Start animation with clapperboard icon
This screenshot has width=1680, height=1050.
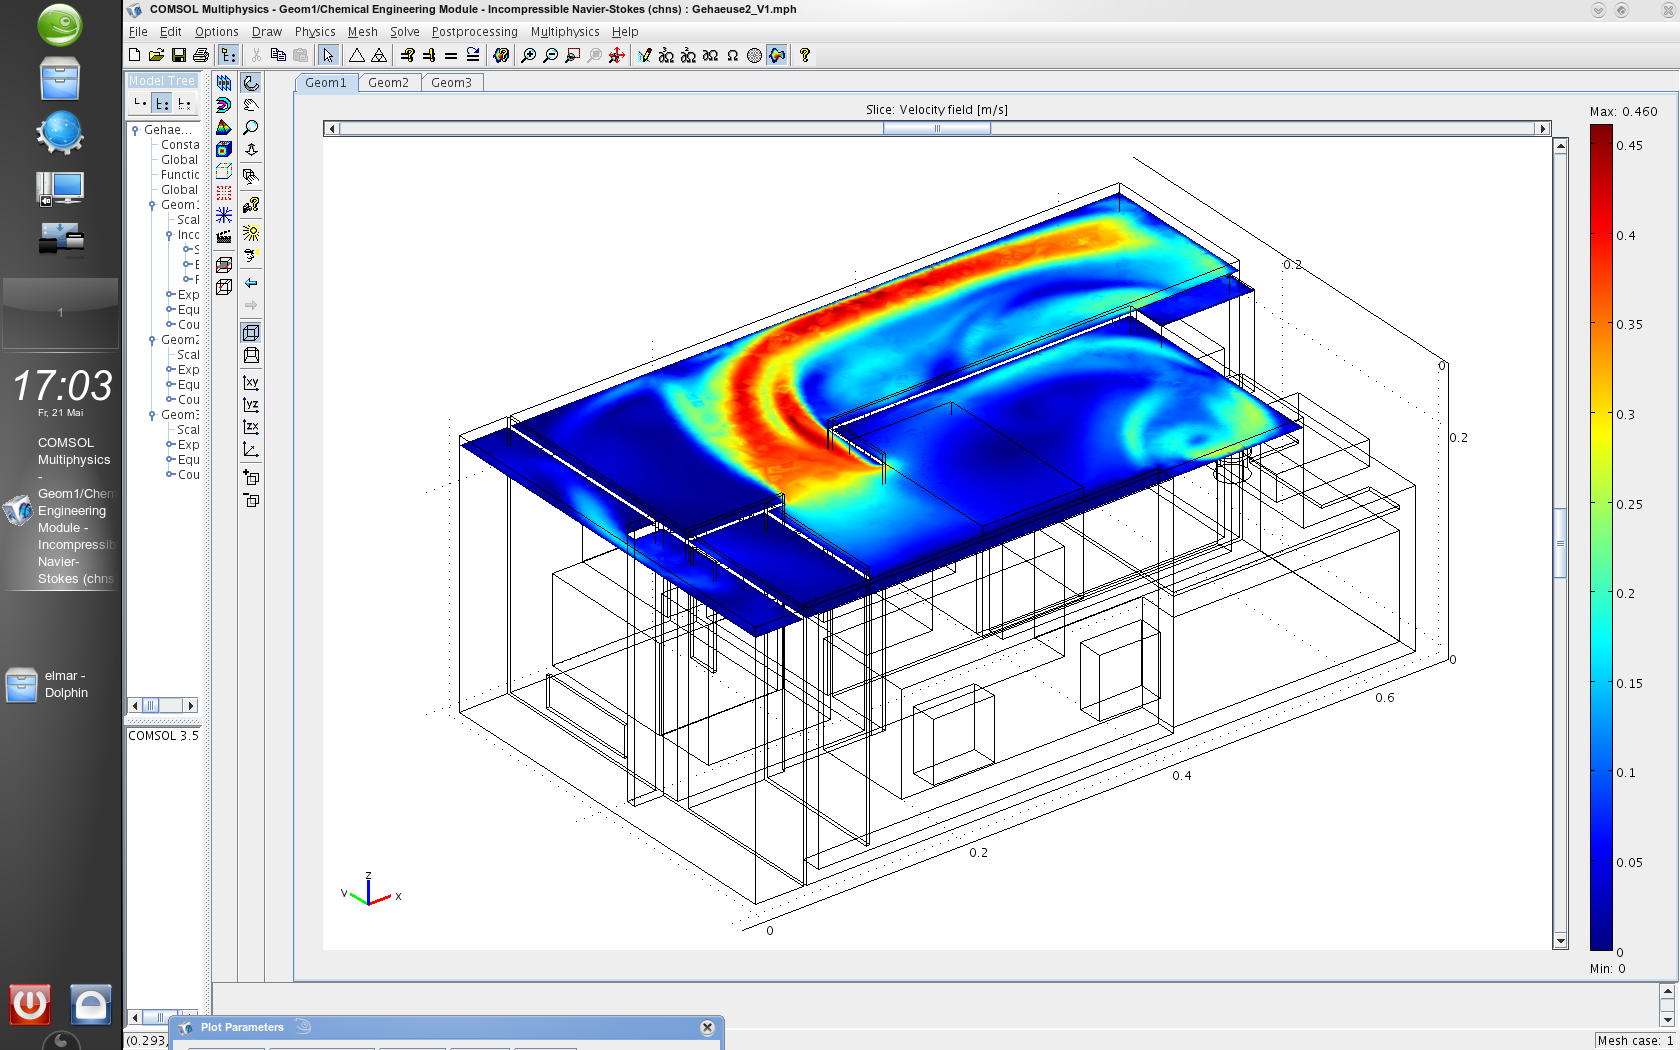pos(224,237)
